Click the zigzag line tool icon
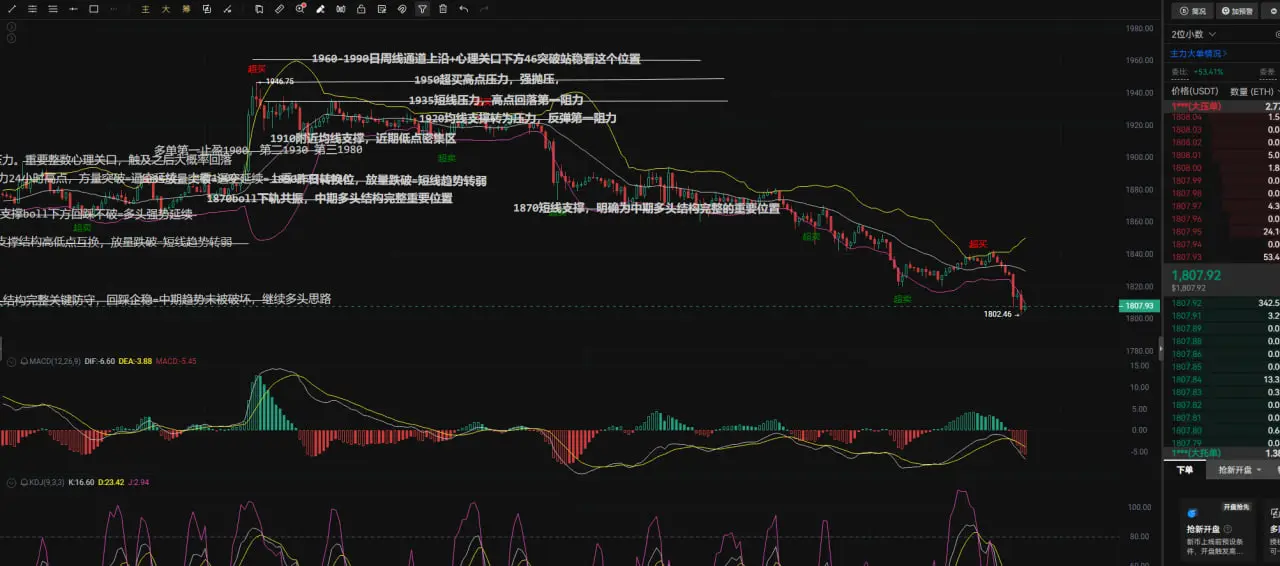Image resolution: width=1280 pixels, height=566 pixels. point(226,9)
